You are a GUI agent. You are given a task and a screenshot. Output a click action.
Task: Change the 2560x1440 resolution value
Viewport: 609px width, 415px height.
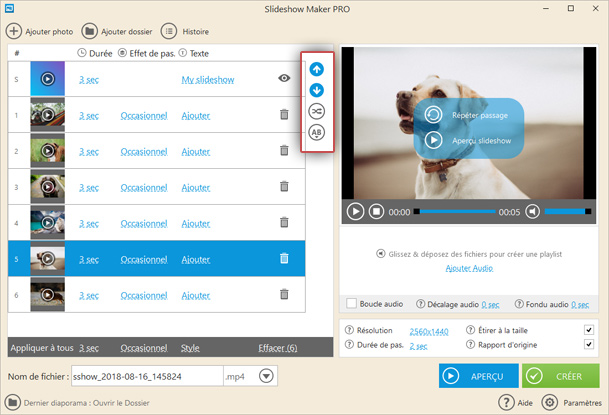pyautogui.click(x=429, y=332)
